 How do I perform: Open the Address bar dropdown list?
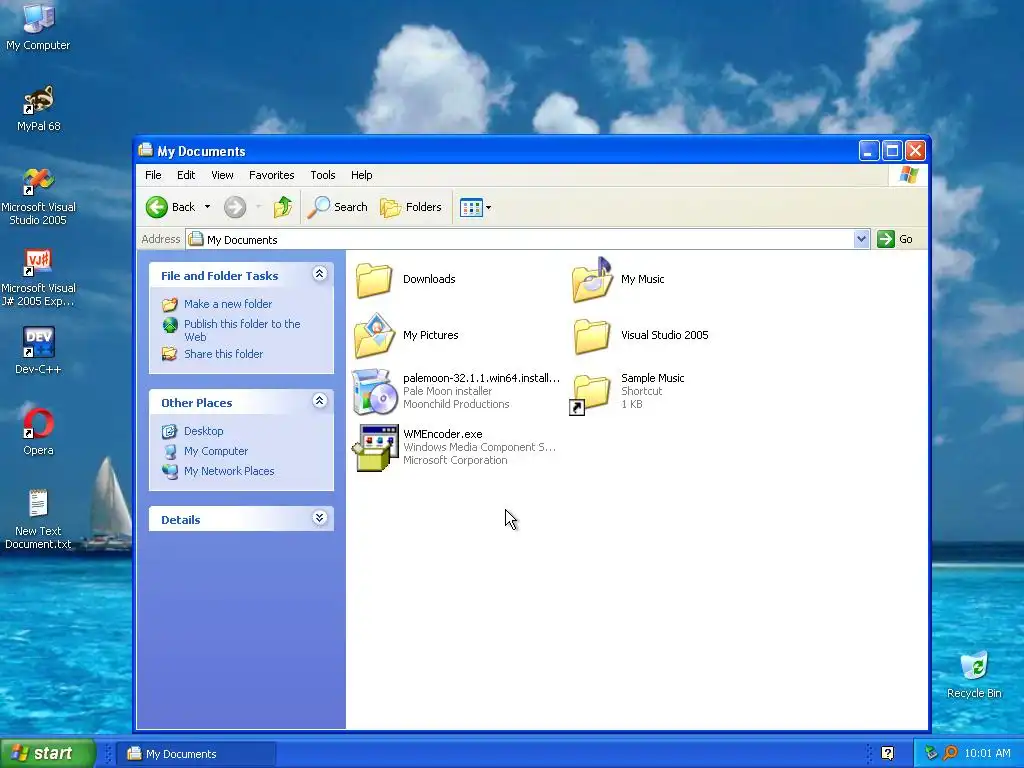861,239
